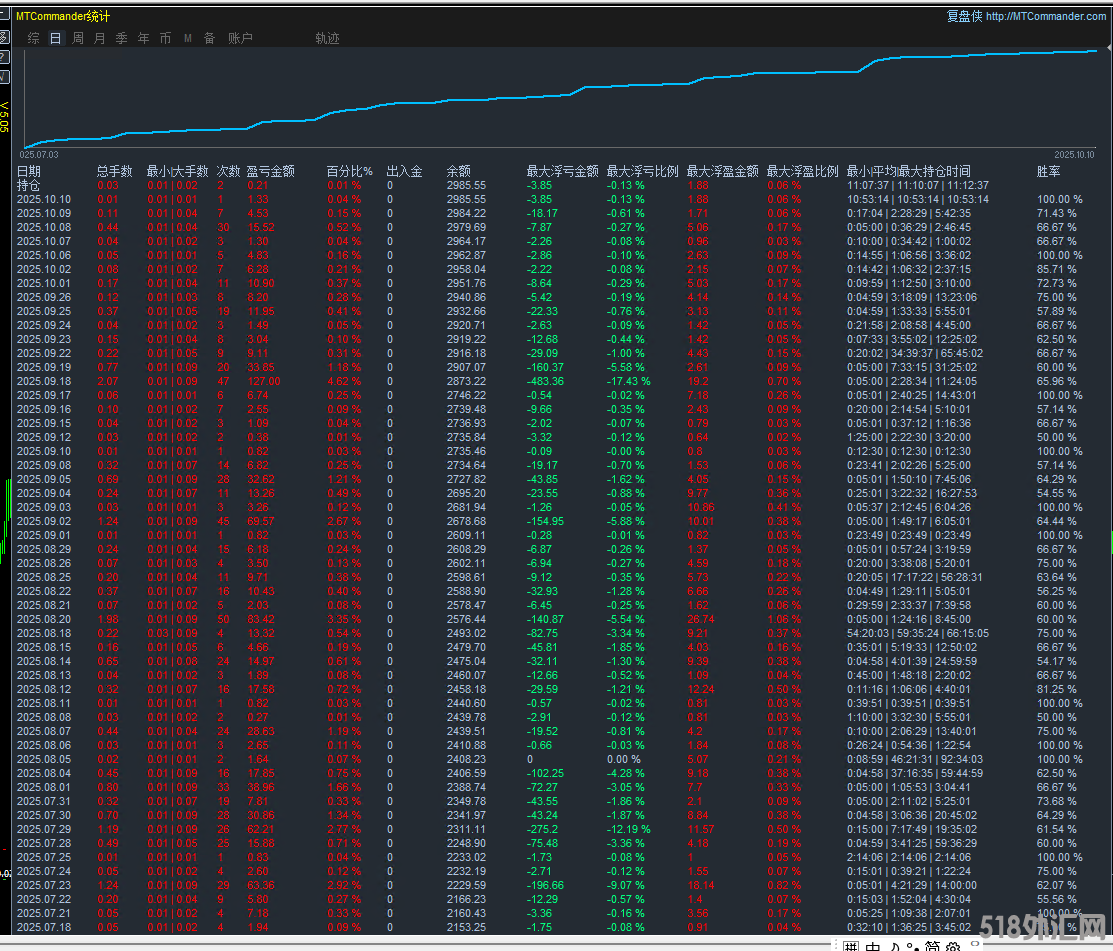Image resolution: width=1113 pixels, height=951 pixels.
Task: Click the M tab in toolbar
Action: (187, 38)
